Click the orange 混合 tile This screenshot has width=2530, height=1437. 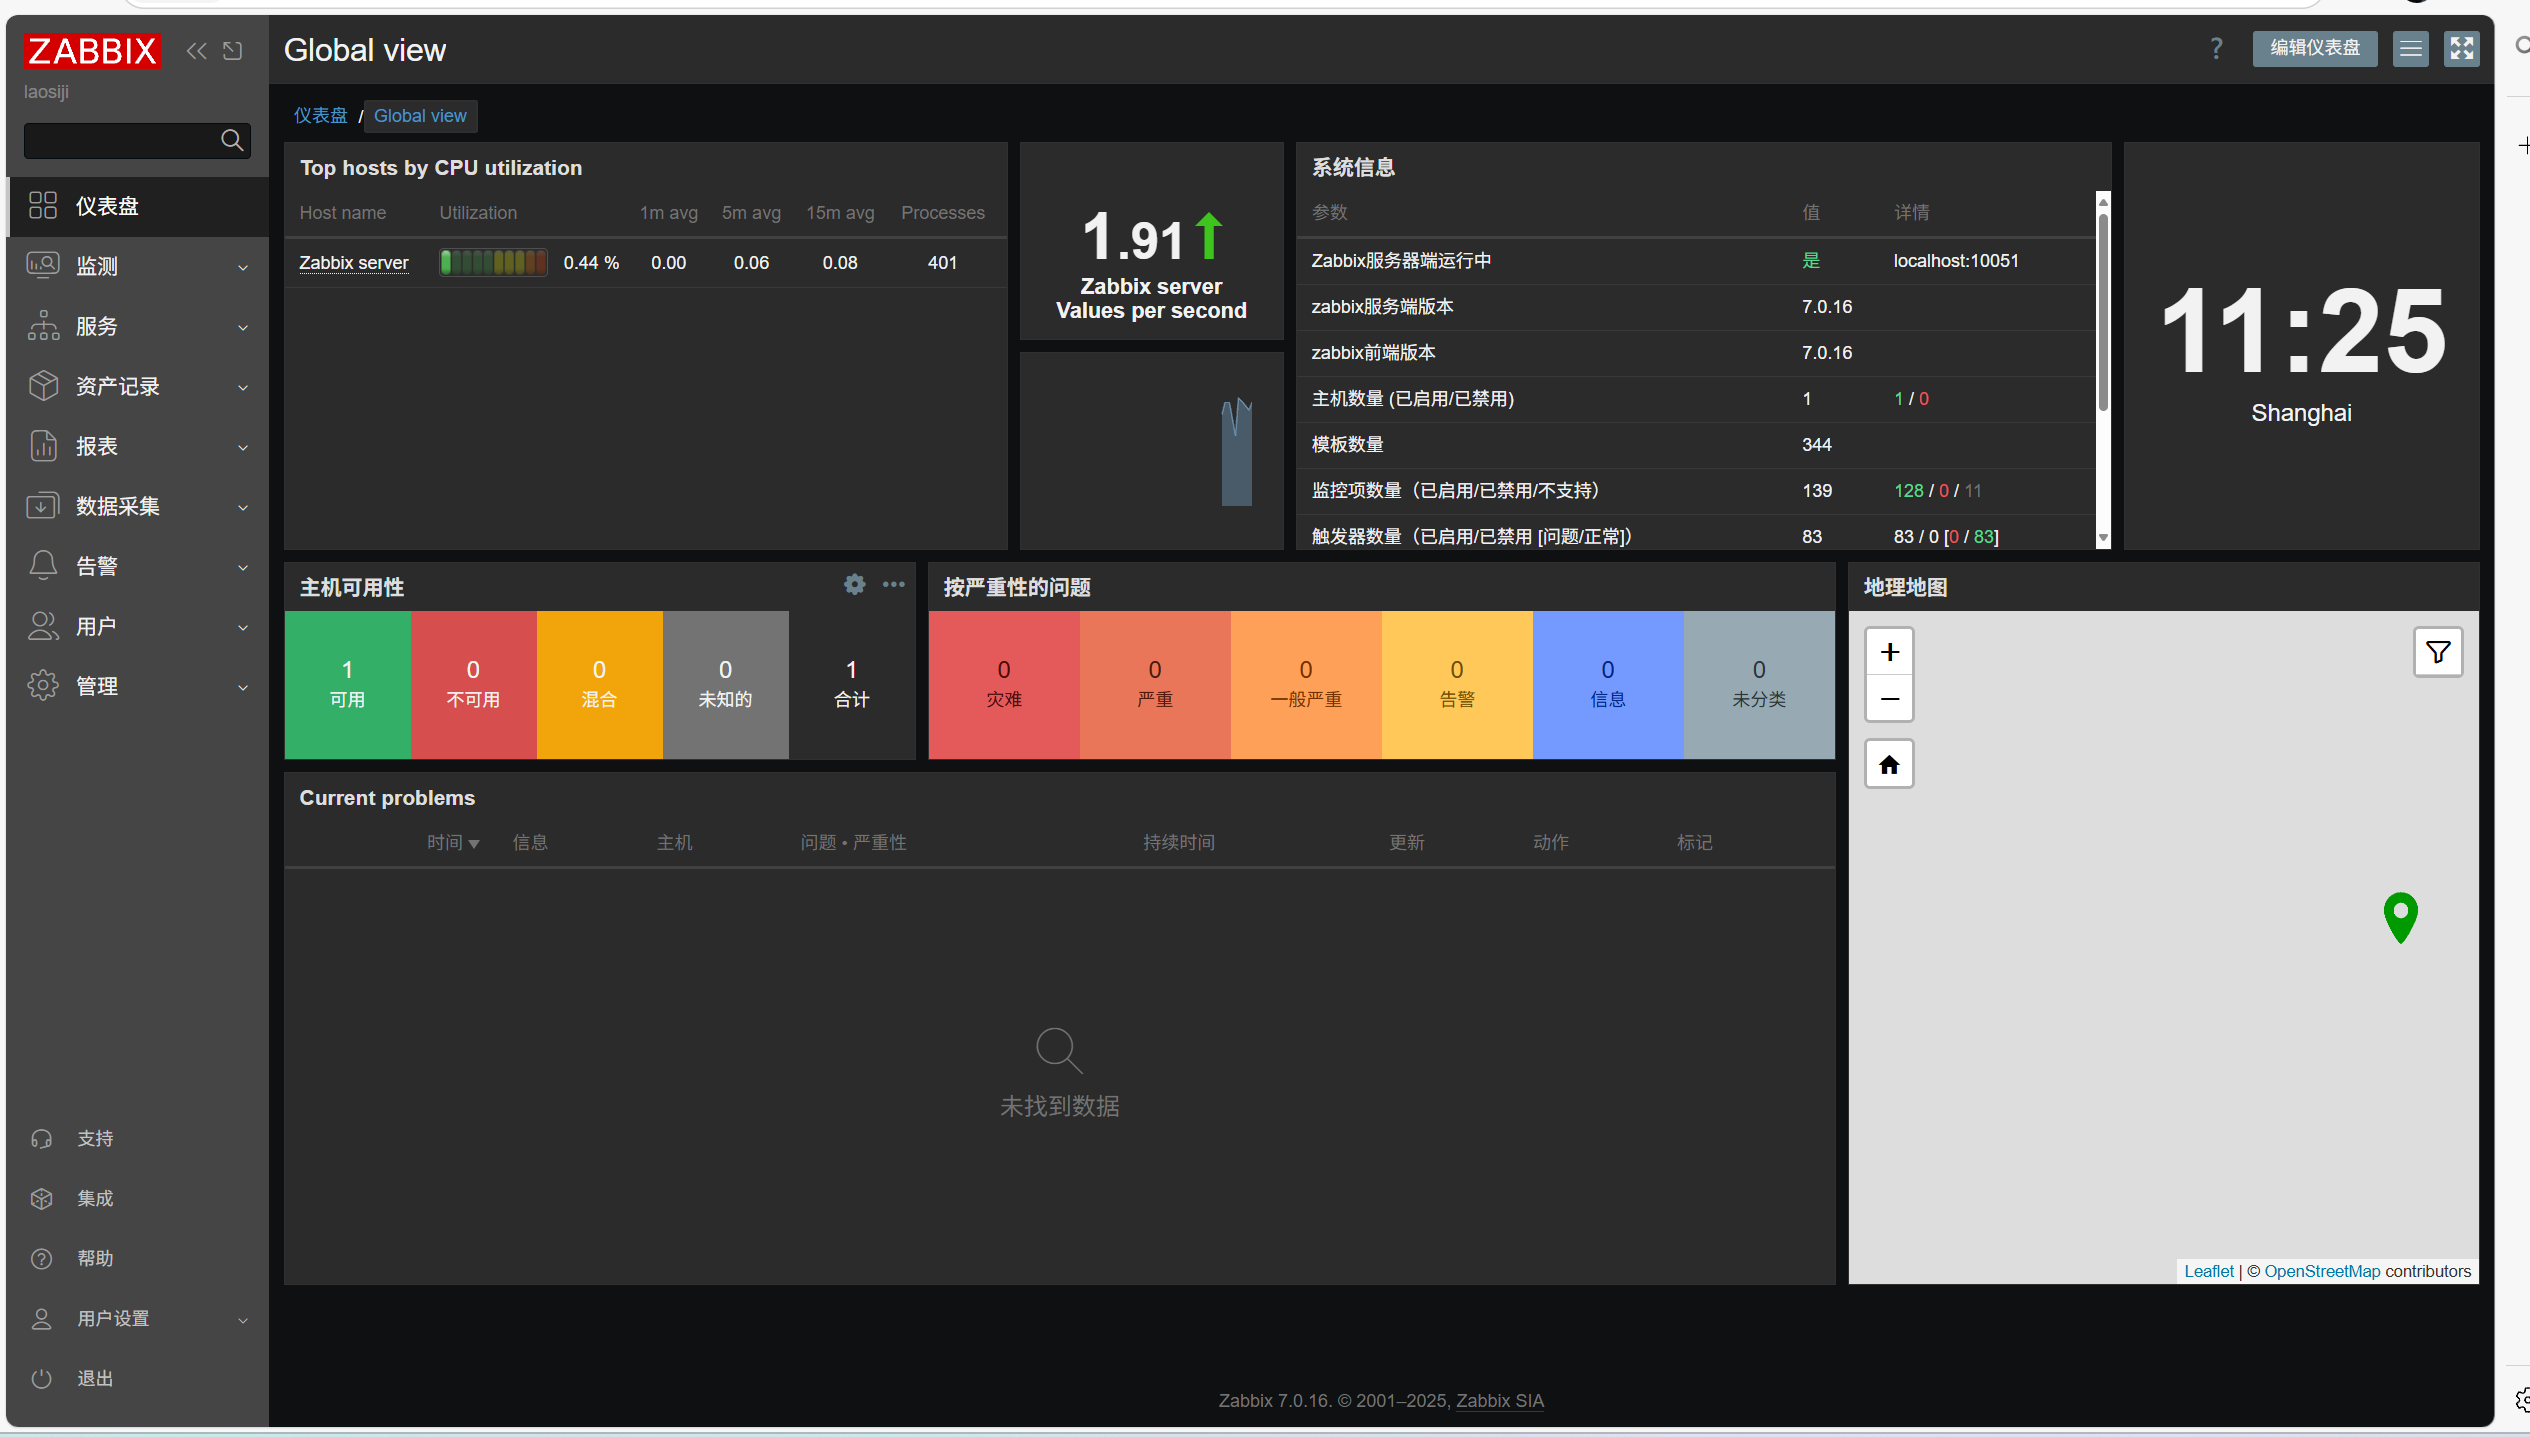(599, 685)
